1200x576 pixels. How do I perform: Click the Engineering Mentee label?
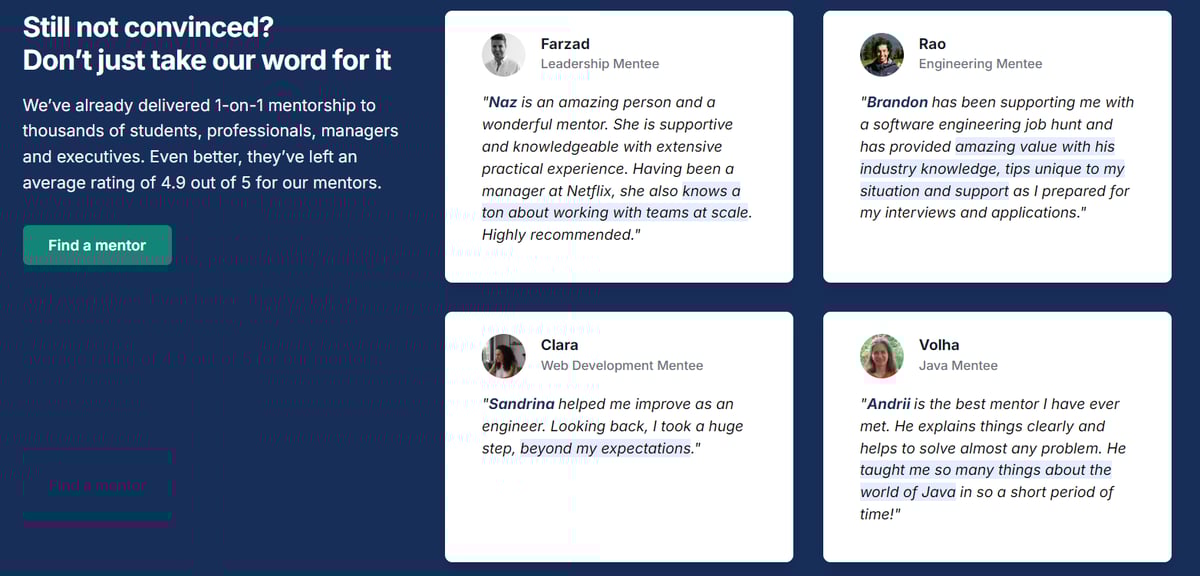980,64
